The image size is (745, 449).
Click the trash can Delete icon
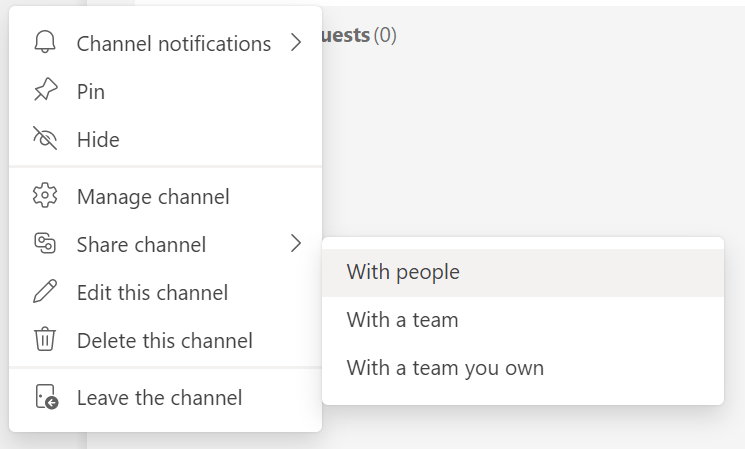[45, 340]
